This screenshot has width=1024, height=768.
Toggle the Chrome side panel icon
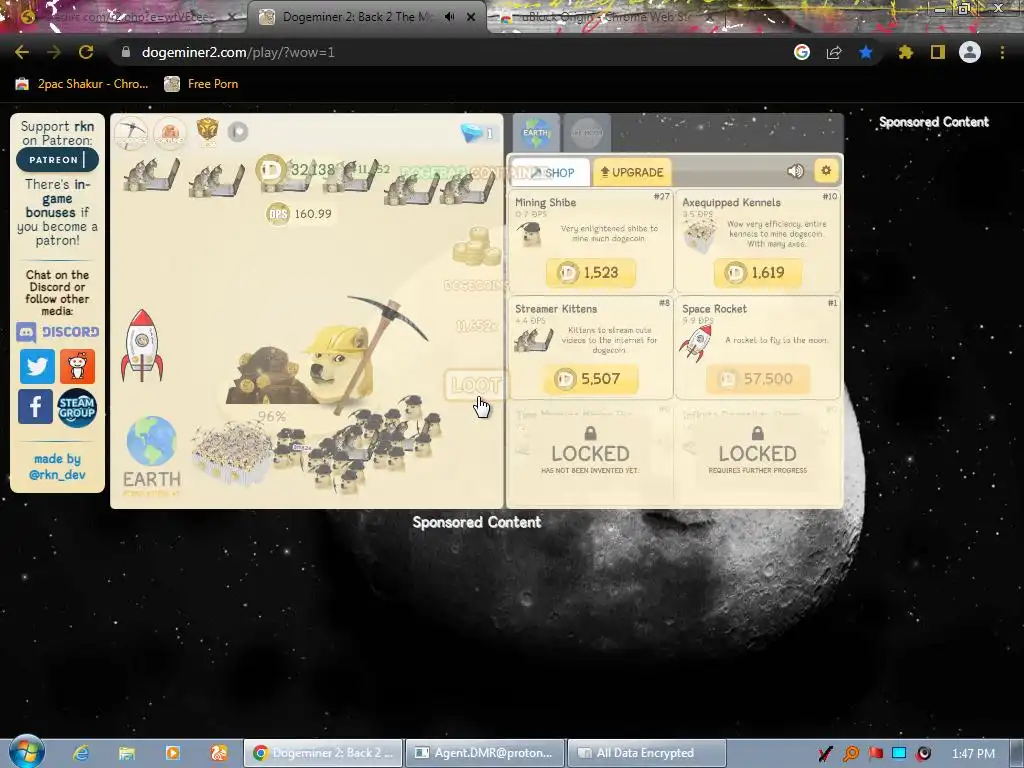click(x=938, y=52)
